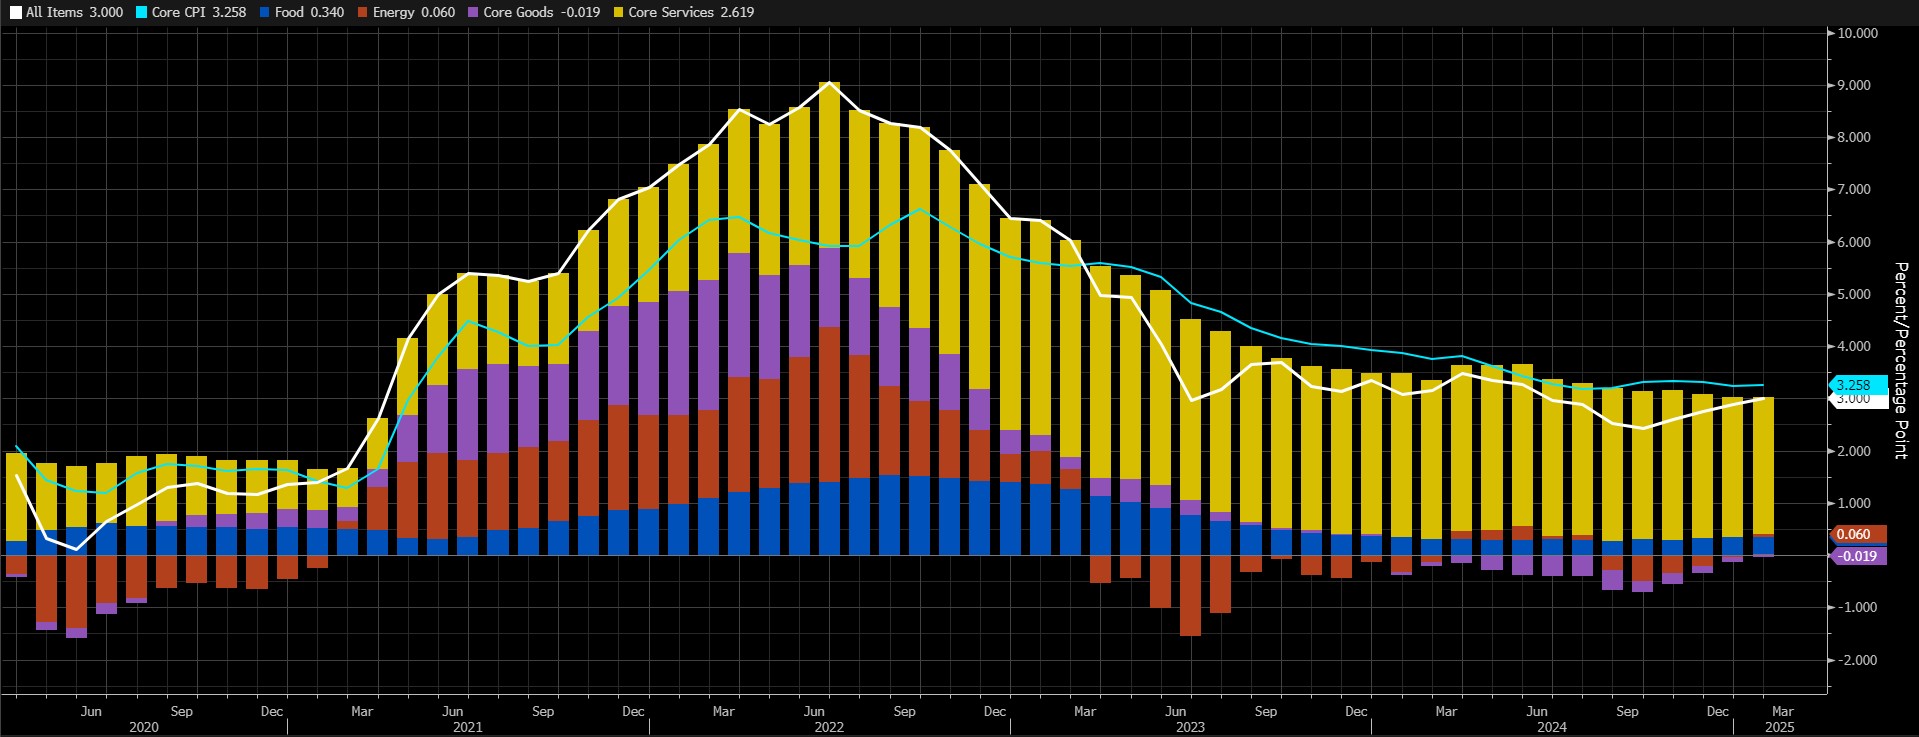
Task: Click the 2025 year label
Action: (x=1780, y=727)
